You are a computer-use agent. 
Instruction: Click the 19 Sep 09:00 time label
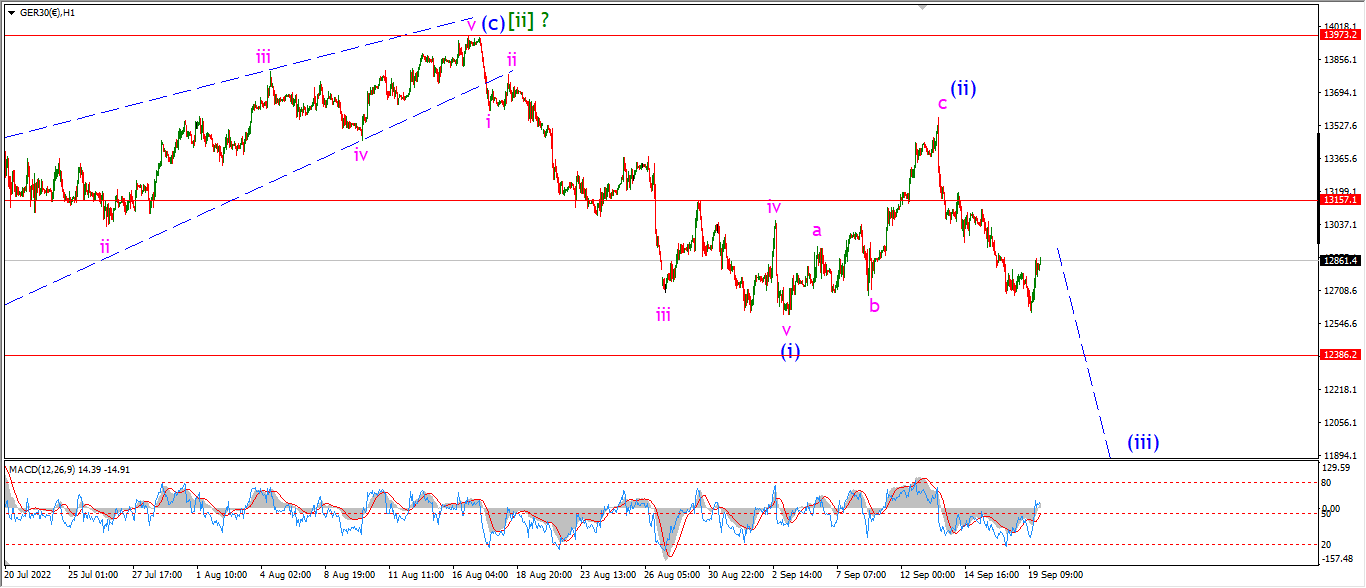1056,575
